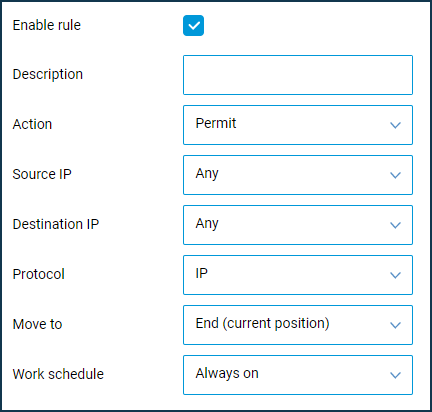Click the Protocol label text
This screenshot has height=412, width=432.
pyautogui.click(x=39, y=274)
